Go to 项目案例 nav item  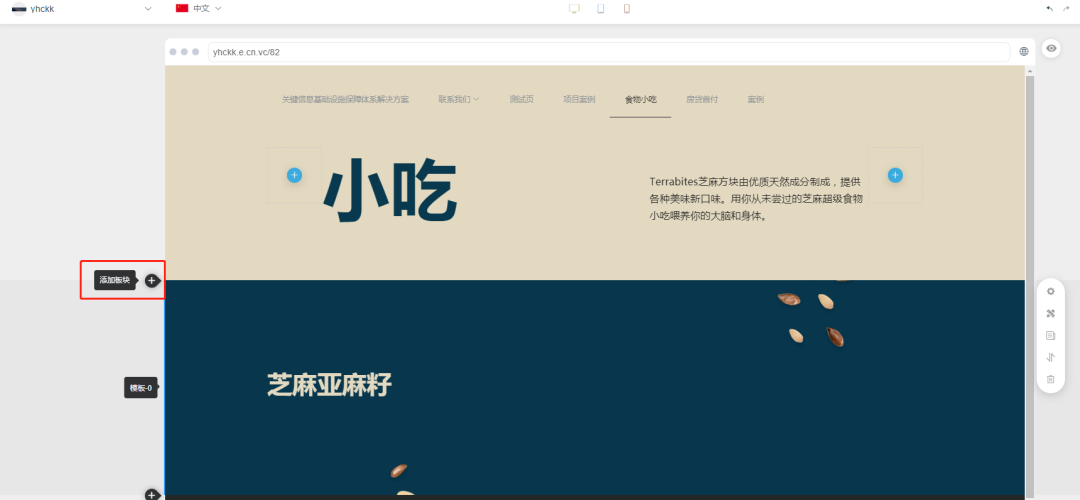tap(579, 99)
